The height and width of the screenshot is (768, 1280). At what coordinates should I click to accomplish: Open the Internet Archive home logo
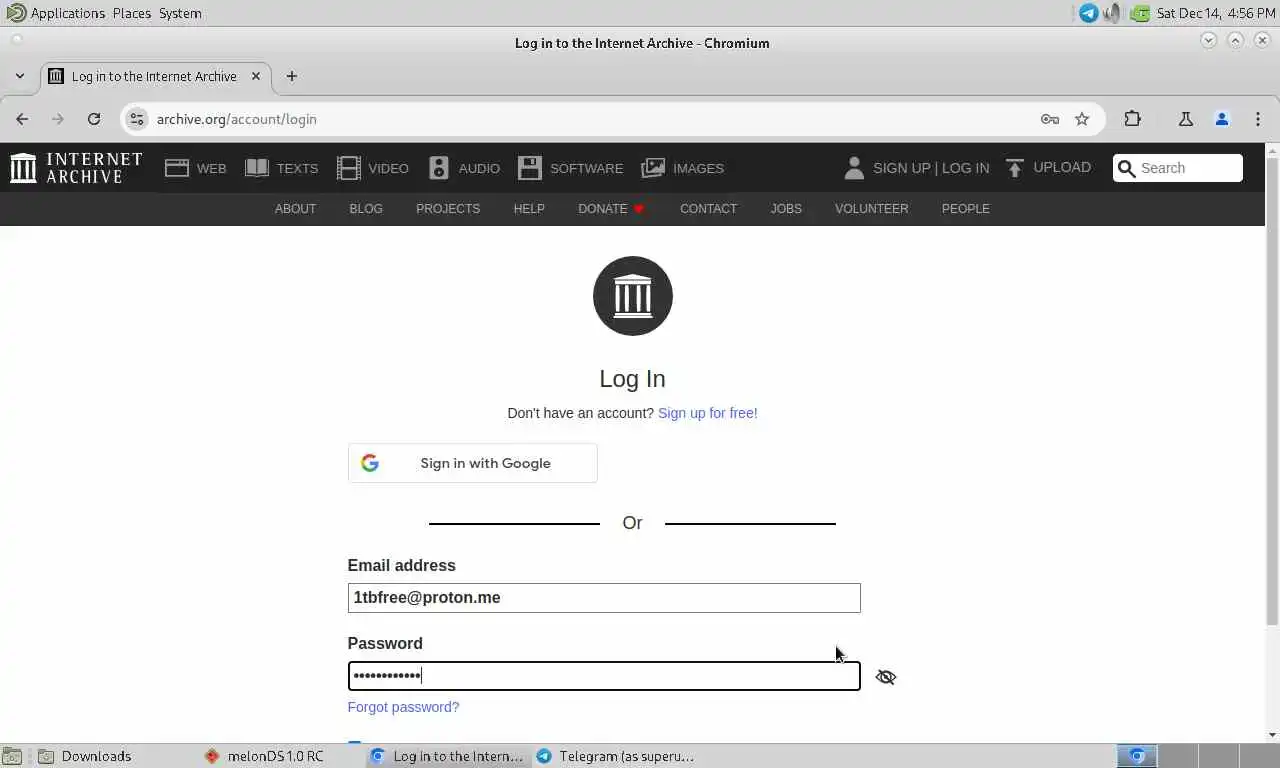[76, 167]
